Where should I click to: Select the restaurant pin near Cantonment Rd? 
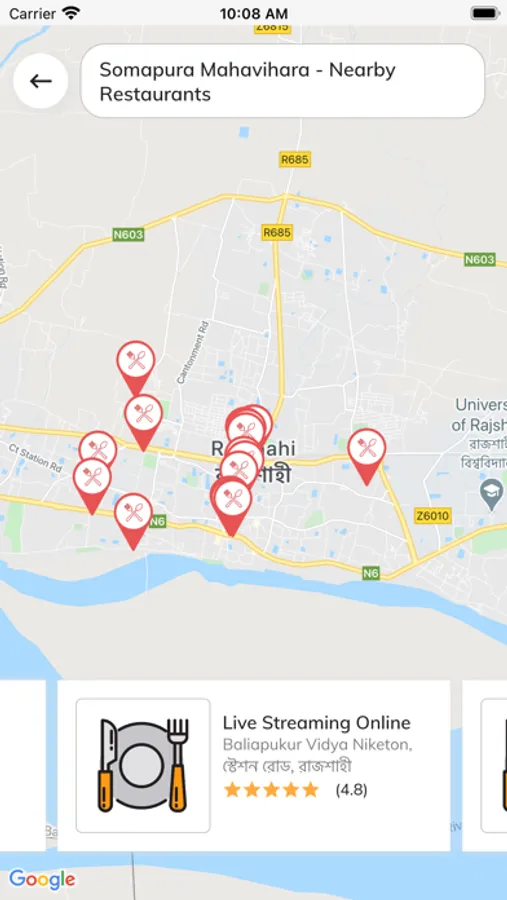pos(144,422)
